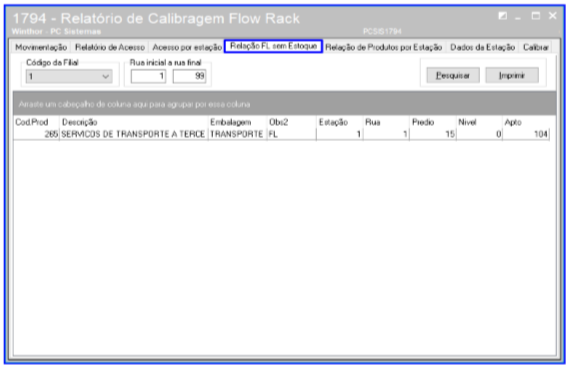Image resolution: width=568 pixels, height=367 pixels.
Task: Click the Rua inicial field showing 1
Action: [x=149, y=76]
